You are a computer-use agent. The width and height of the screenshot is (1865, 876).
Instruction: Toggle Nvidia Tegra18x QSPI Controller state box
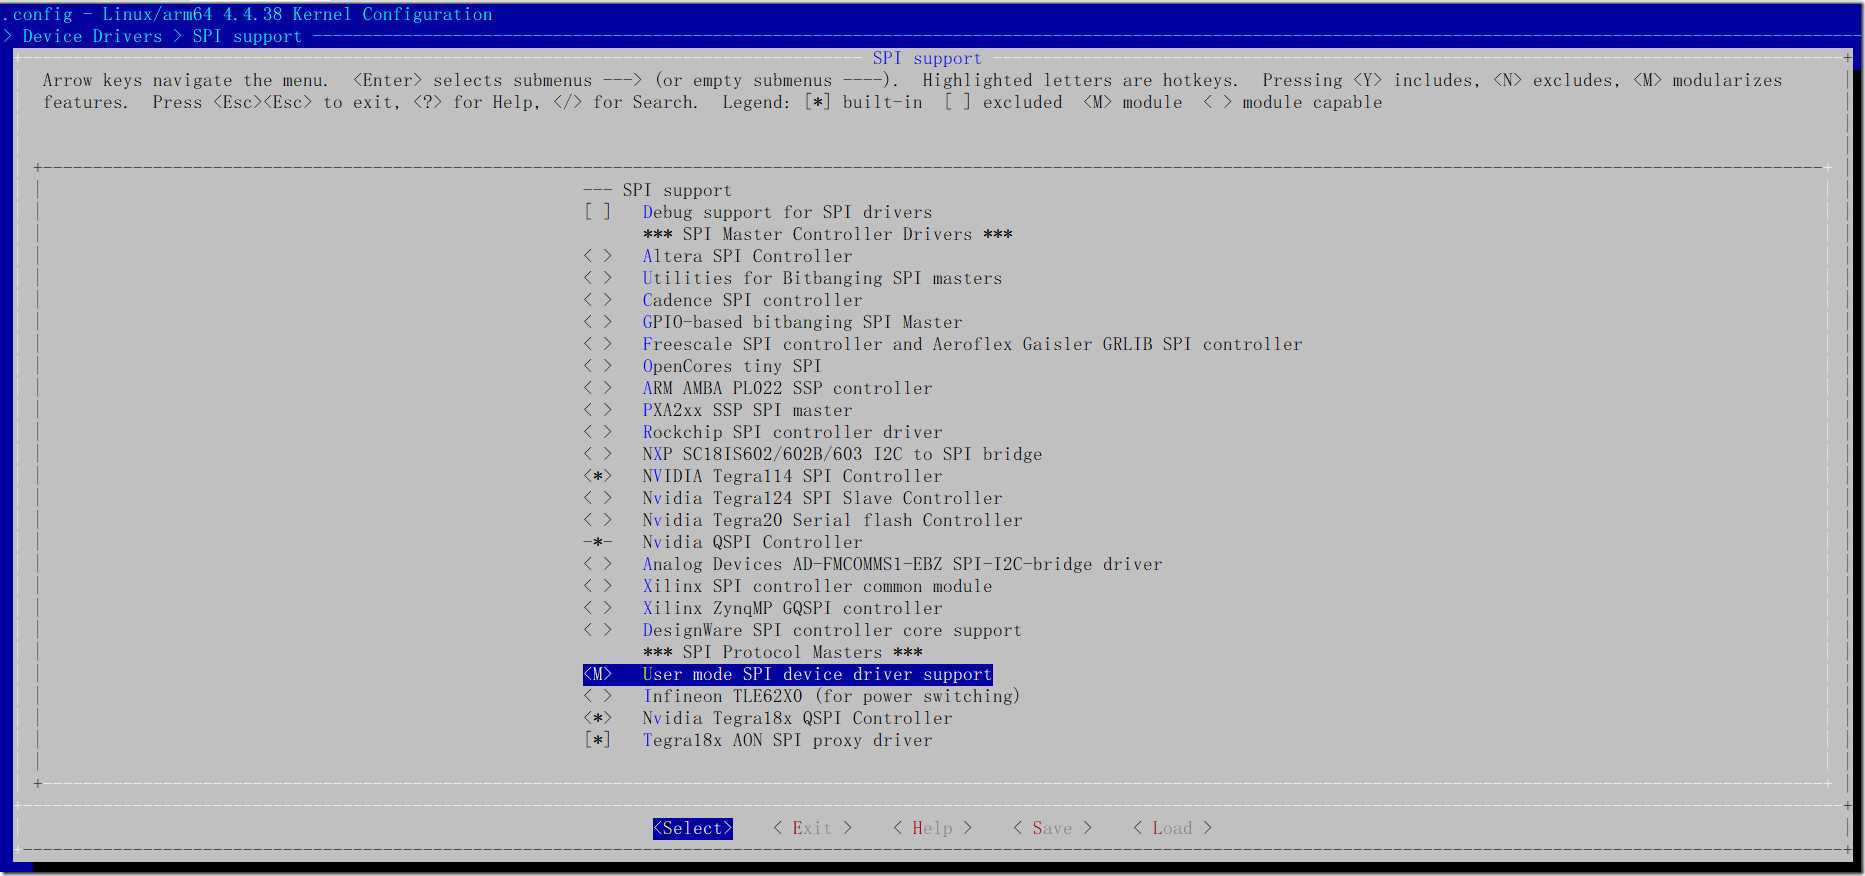(597, 718)
